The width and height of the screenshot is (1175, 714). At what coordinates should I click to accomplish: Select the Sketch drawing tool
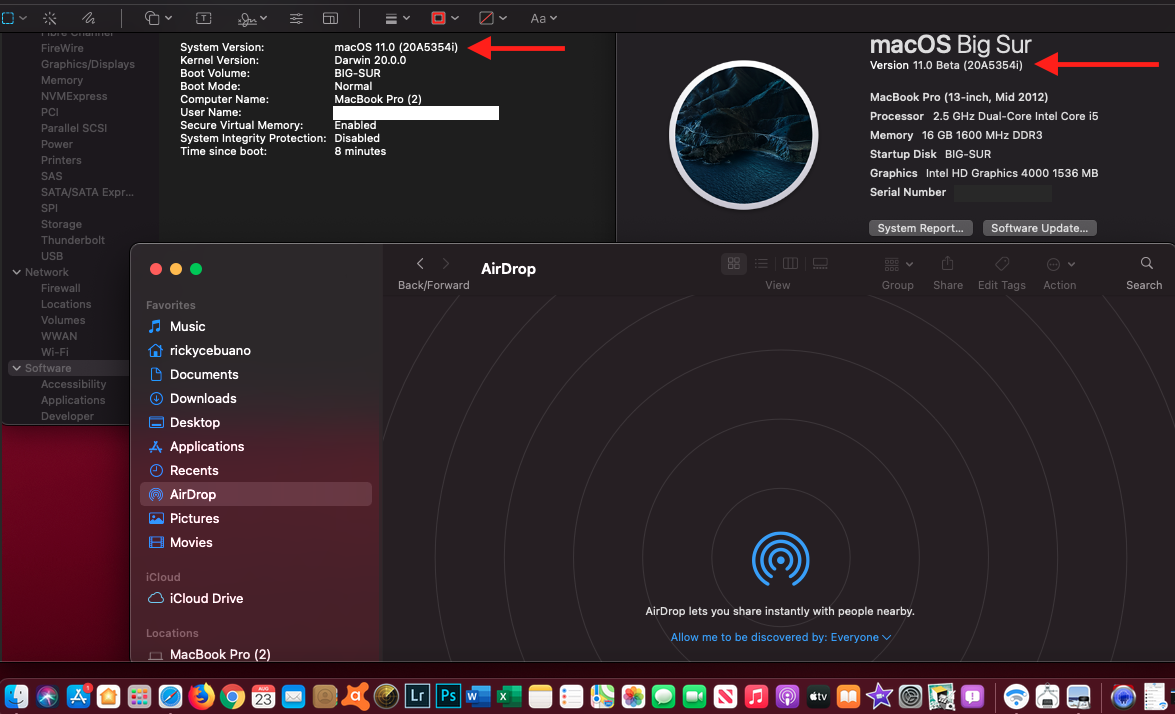[88, 18]
